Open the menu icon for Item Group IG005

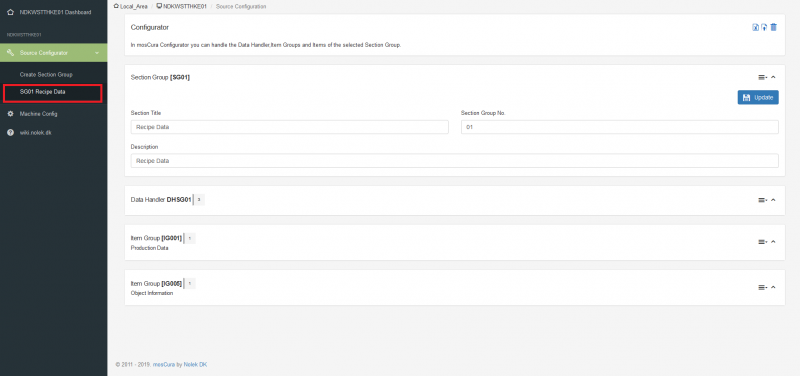[762, 287]
